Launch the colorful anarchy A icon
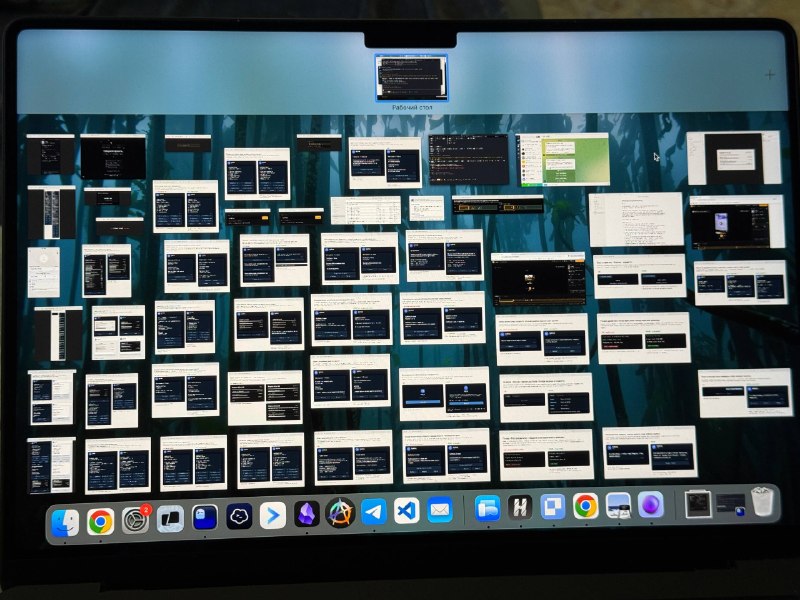The image size is (800, 600). 340,513
